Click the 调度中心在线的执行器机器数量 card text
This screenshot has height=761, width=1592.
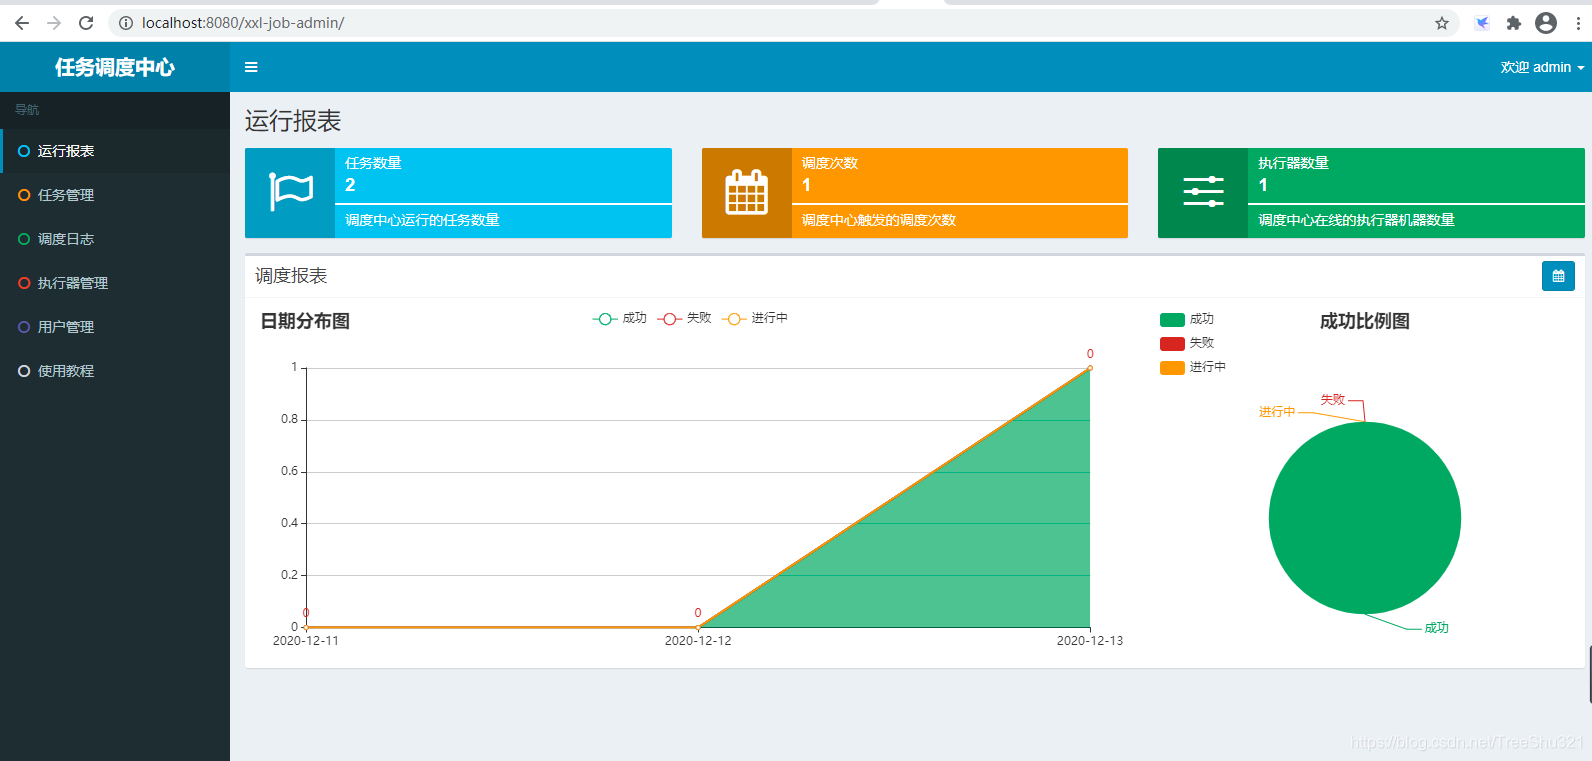click(x=1356, y=220)
